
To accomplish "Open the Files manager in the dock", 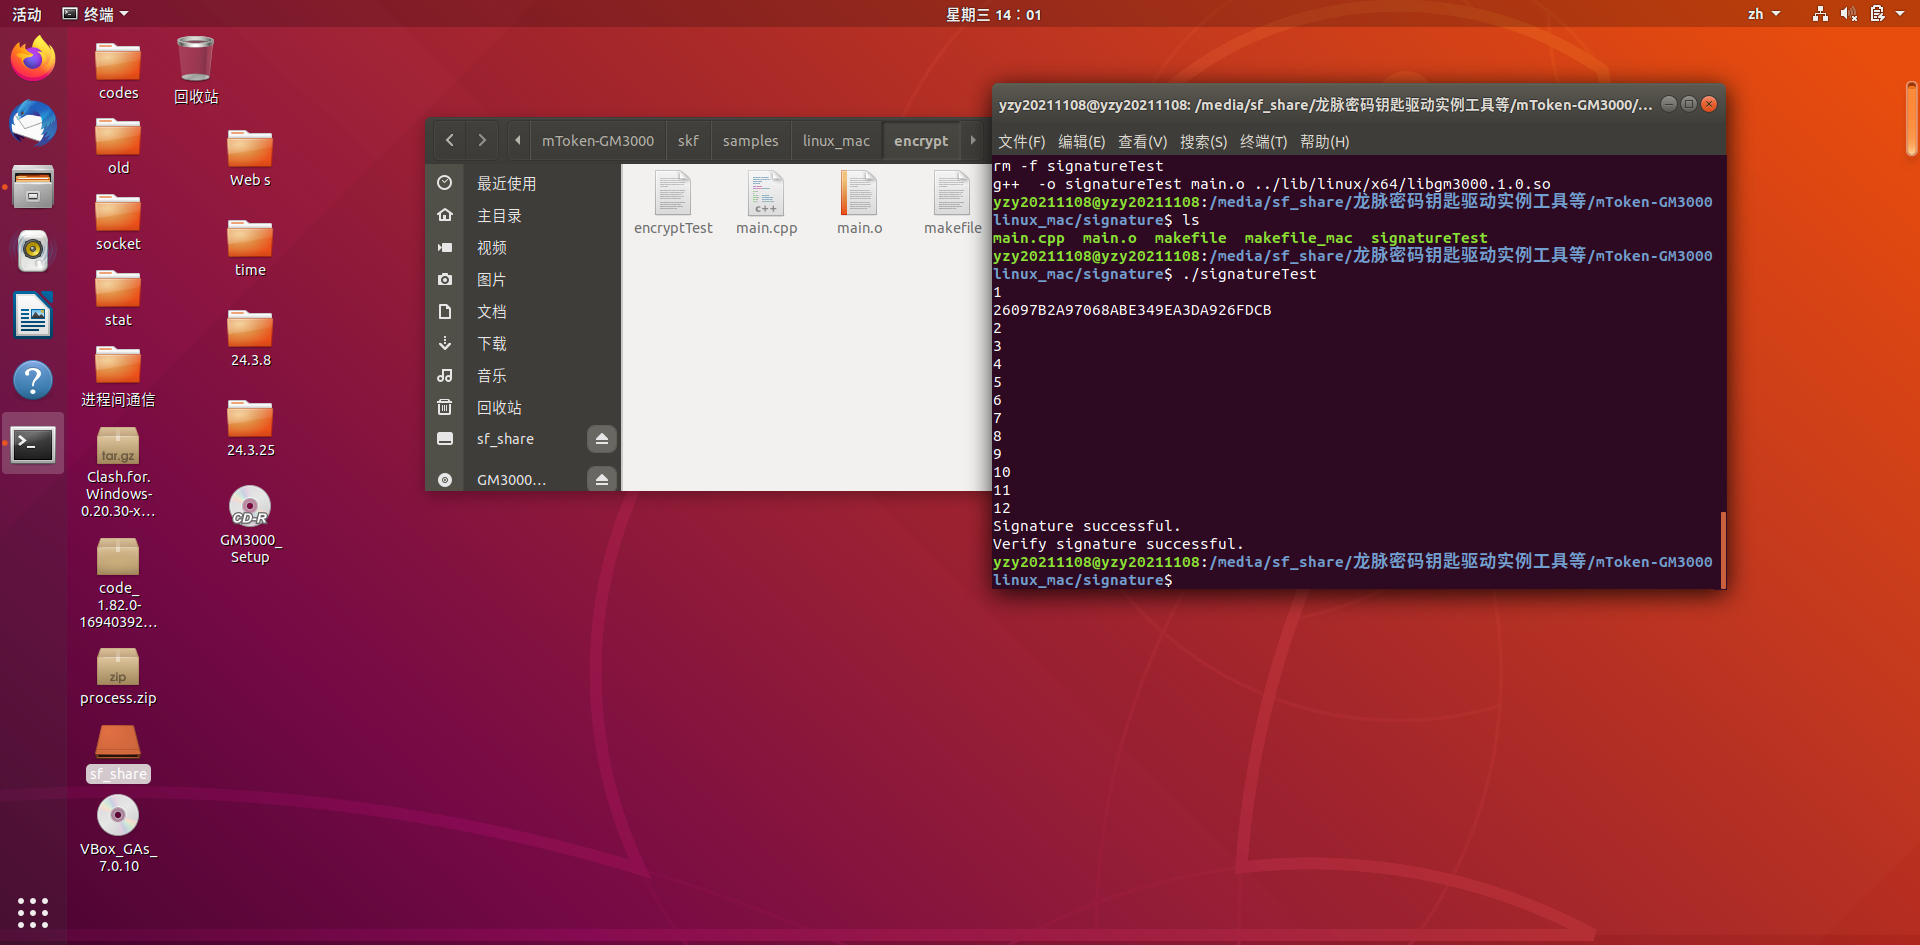I will pyautogui.click(x=33, y=187).
